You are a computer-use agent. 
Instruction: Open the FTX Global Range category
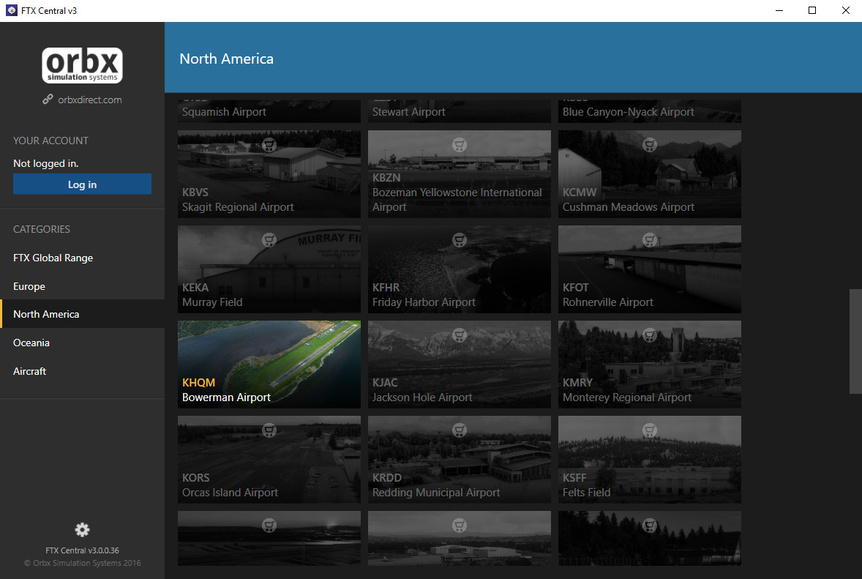55,258
